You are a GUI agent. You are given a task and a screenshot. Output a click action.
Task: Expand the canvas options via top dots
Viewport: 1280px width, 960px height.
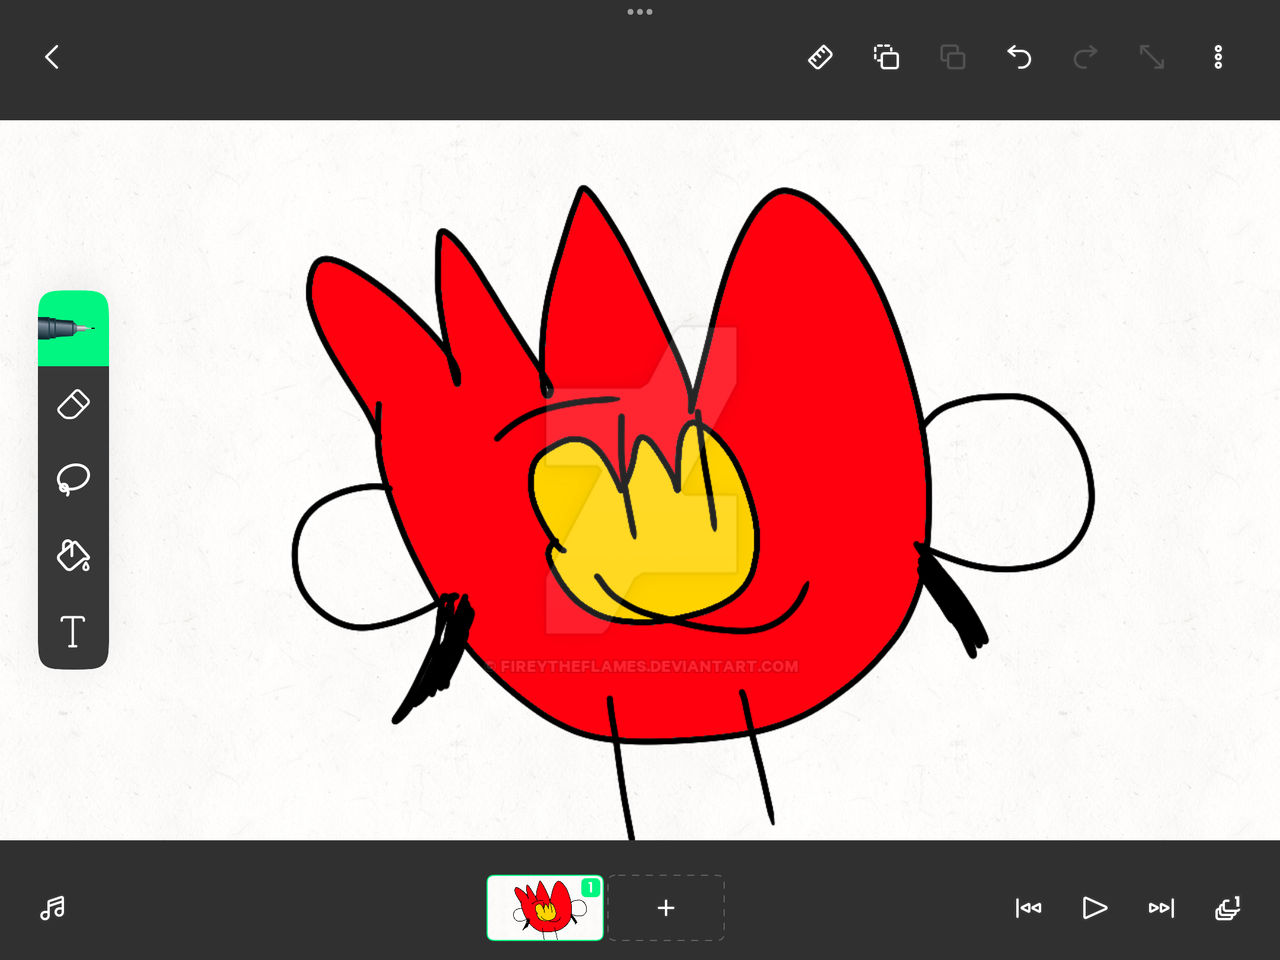640,12
